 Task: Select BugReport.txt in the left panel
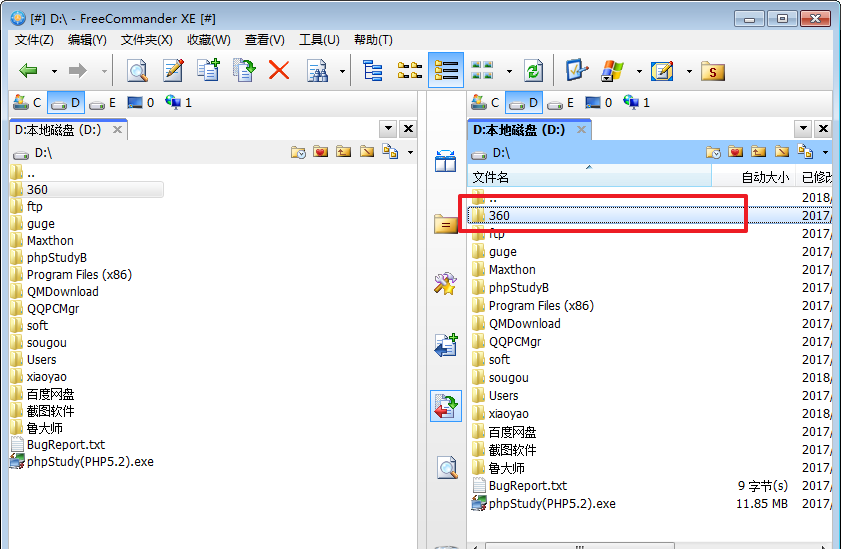[65, 444]
